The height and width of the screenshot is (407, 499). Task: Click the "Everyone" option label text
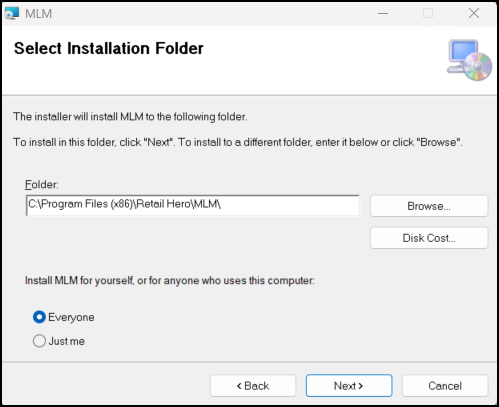point(71,317)
